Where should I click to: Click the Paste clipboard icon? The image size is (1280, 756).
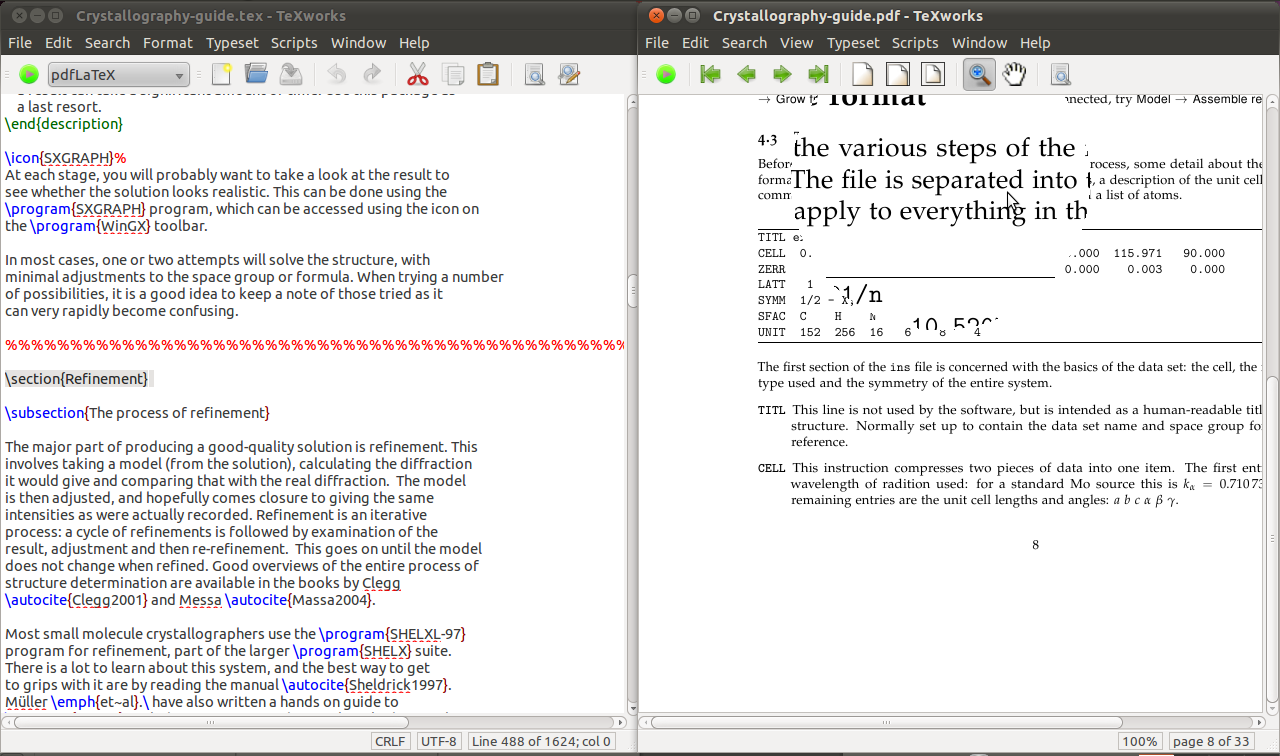point(488,74)
